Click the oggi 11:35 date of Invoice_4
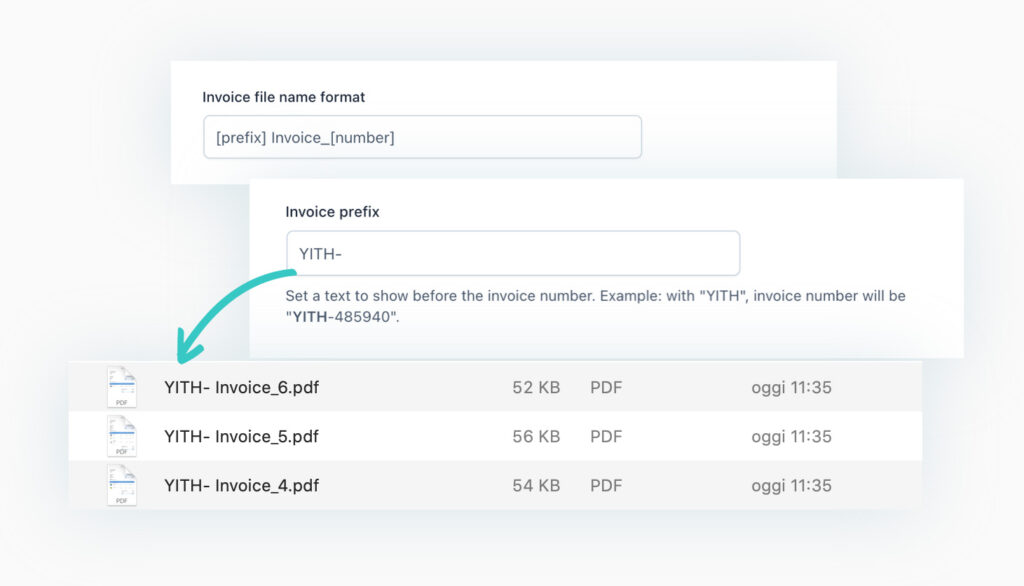This screenshot has height=586, width=1024. [x=791, y=485]
